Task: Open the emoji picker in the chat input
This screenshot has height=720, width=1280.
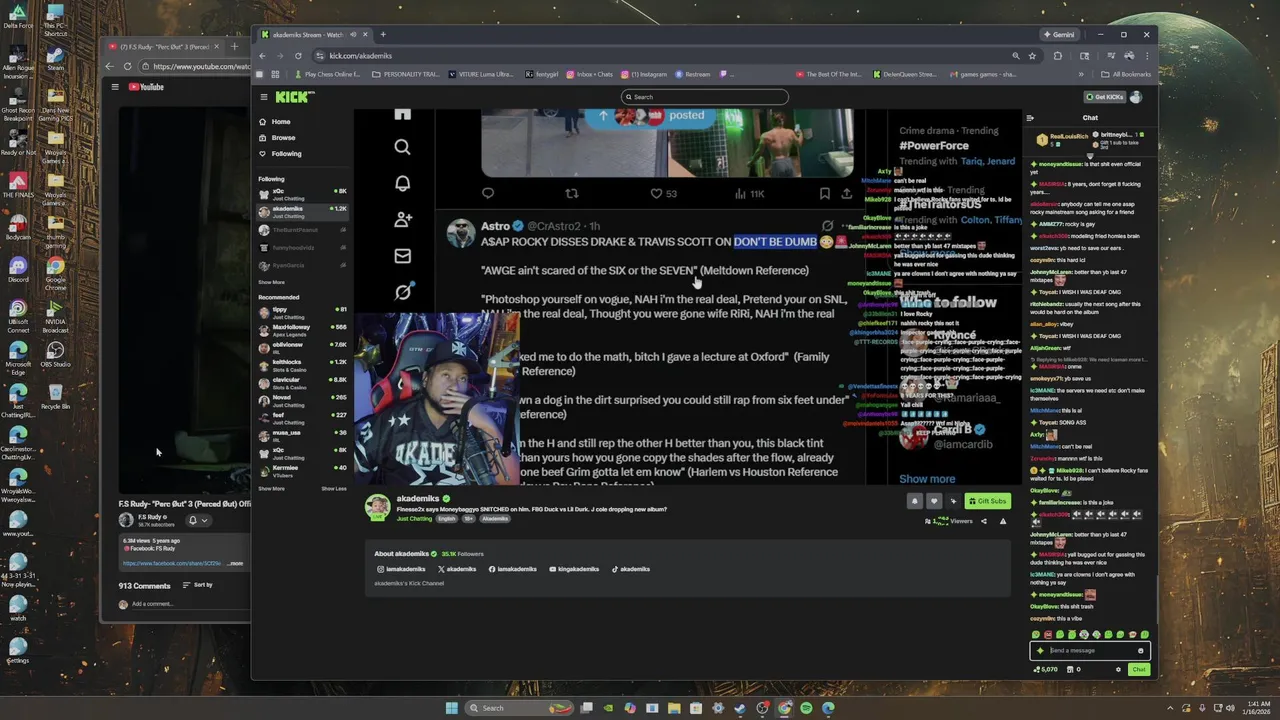Action: [1141, 651]
